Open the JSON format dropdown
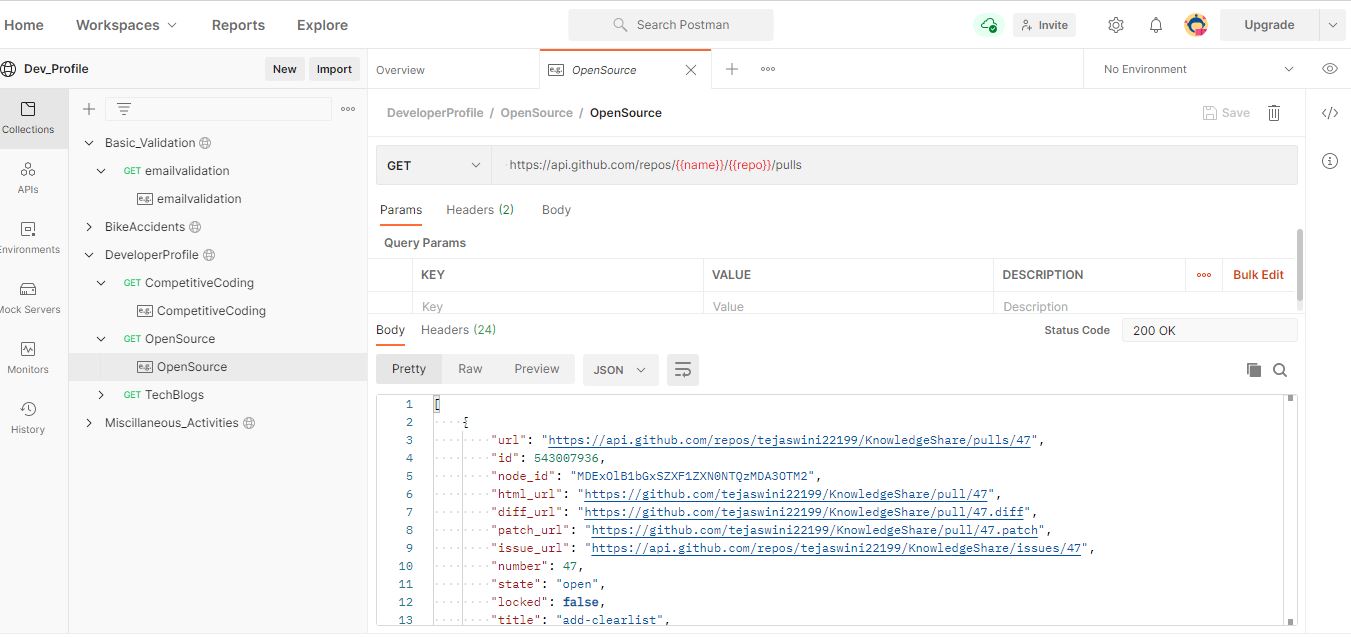Image resolution: width=1351 pixels, height=637 pixels. point(620,370)
